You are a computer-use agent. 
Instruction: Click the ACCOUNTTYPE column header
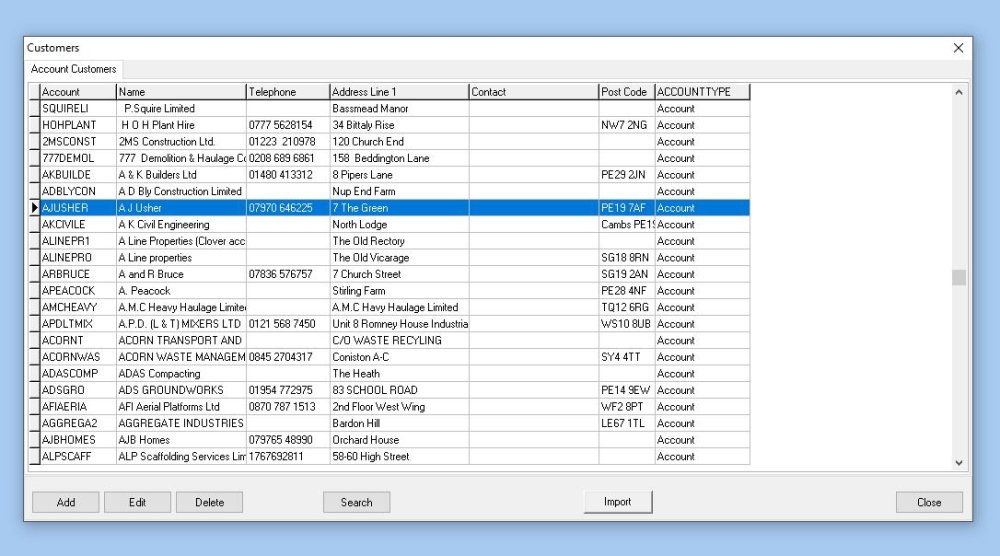click(702, 92)
